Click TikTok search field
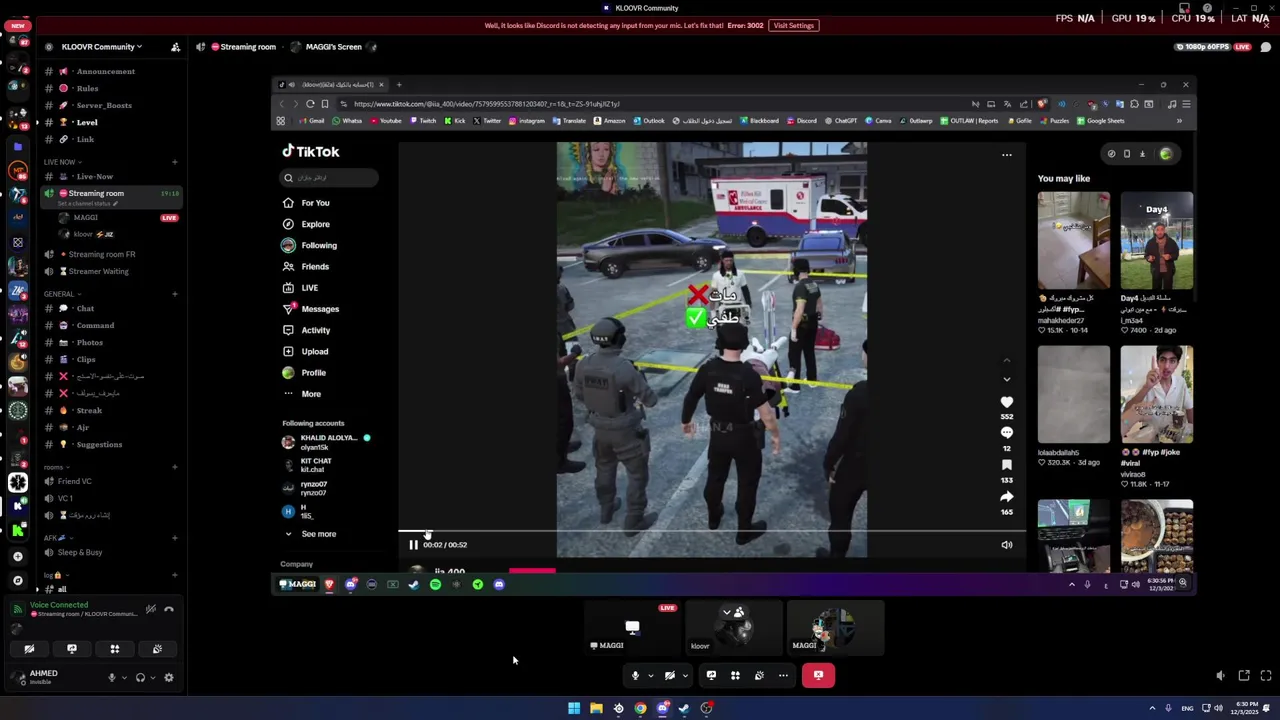Screen dimensions: 1280x720 tap(329, 178)
